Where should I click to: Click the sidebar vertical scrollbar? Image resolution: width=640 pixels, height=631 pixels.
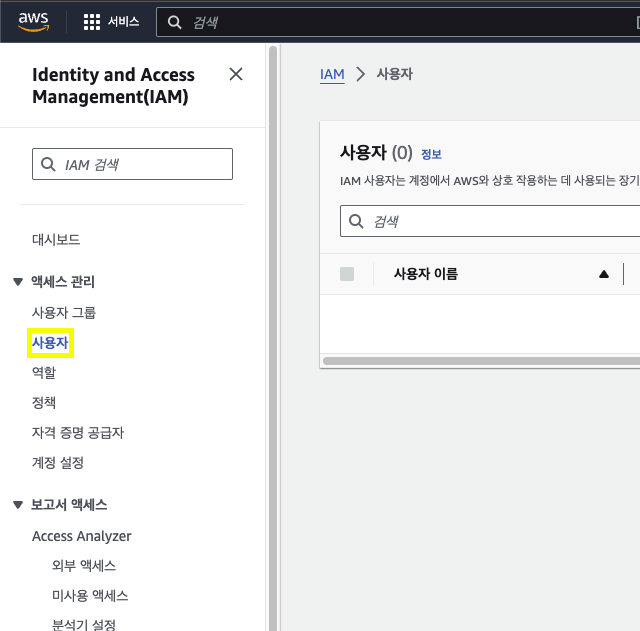point(273,339)
